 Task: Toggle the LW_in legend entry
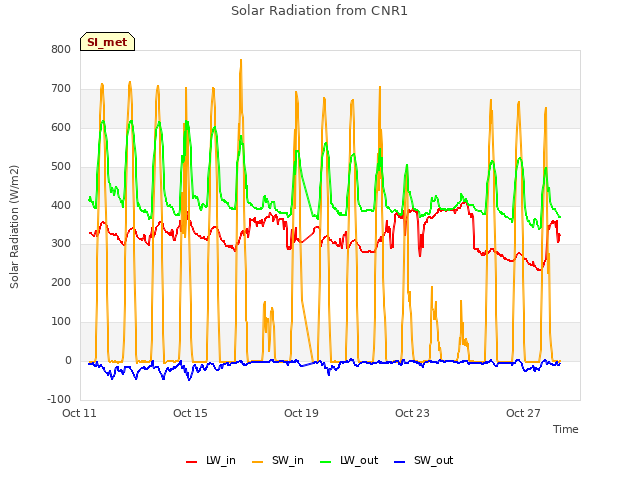pyautogui.click(x=211, y=460)
